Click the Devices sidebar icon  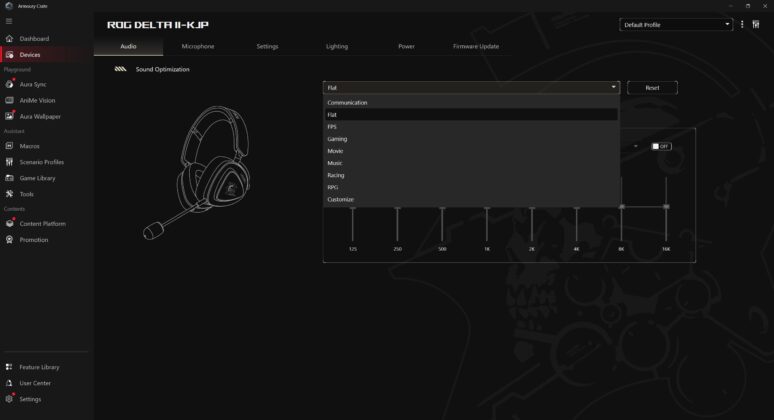[9, 55]
